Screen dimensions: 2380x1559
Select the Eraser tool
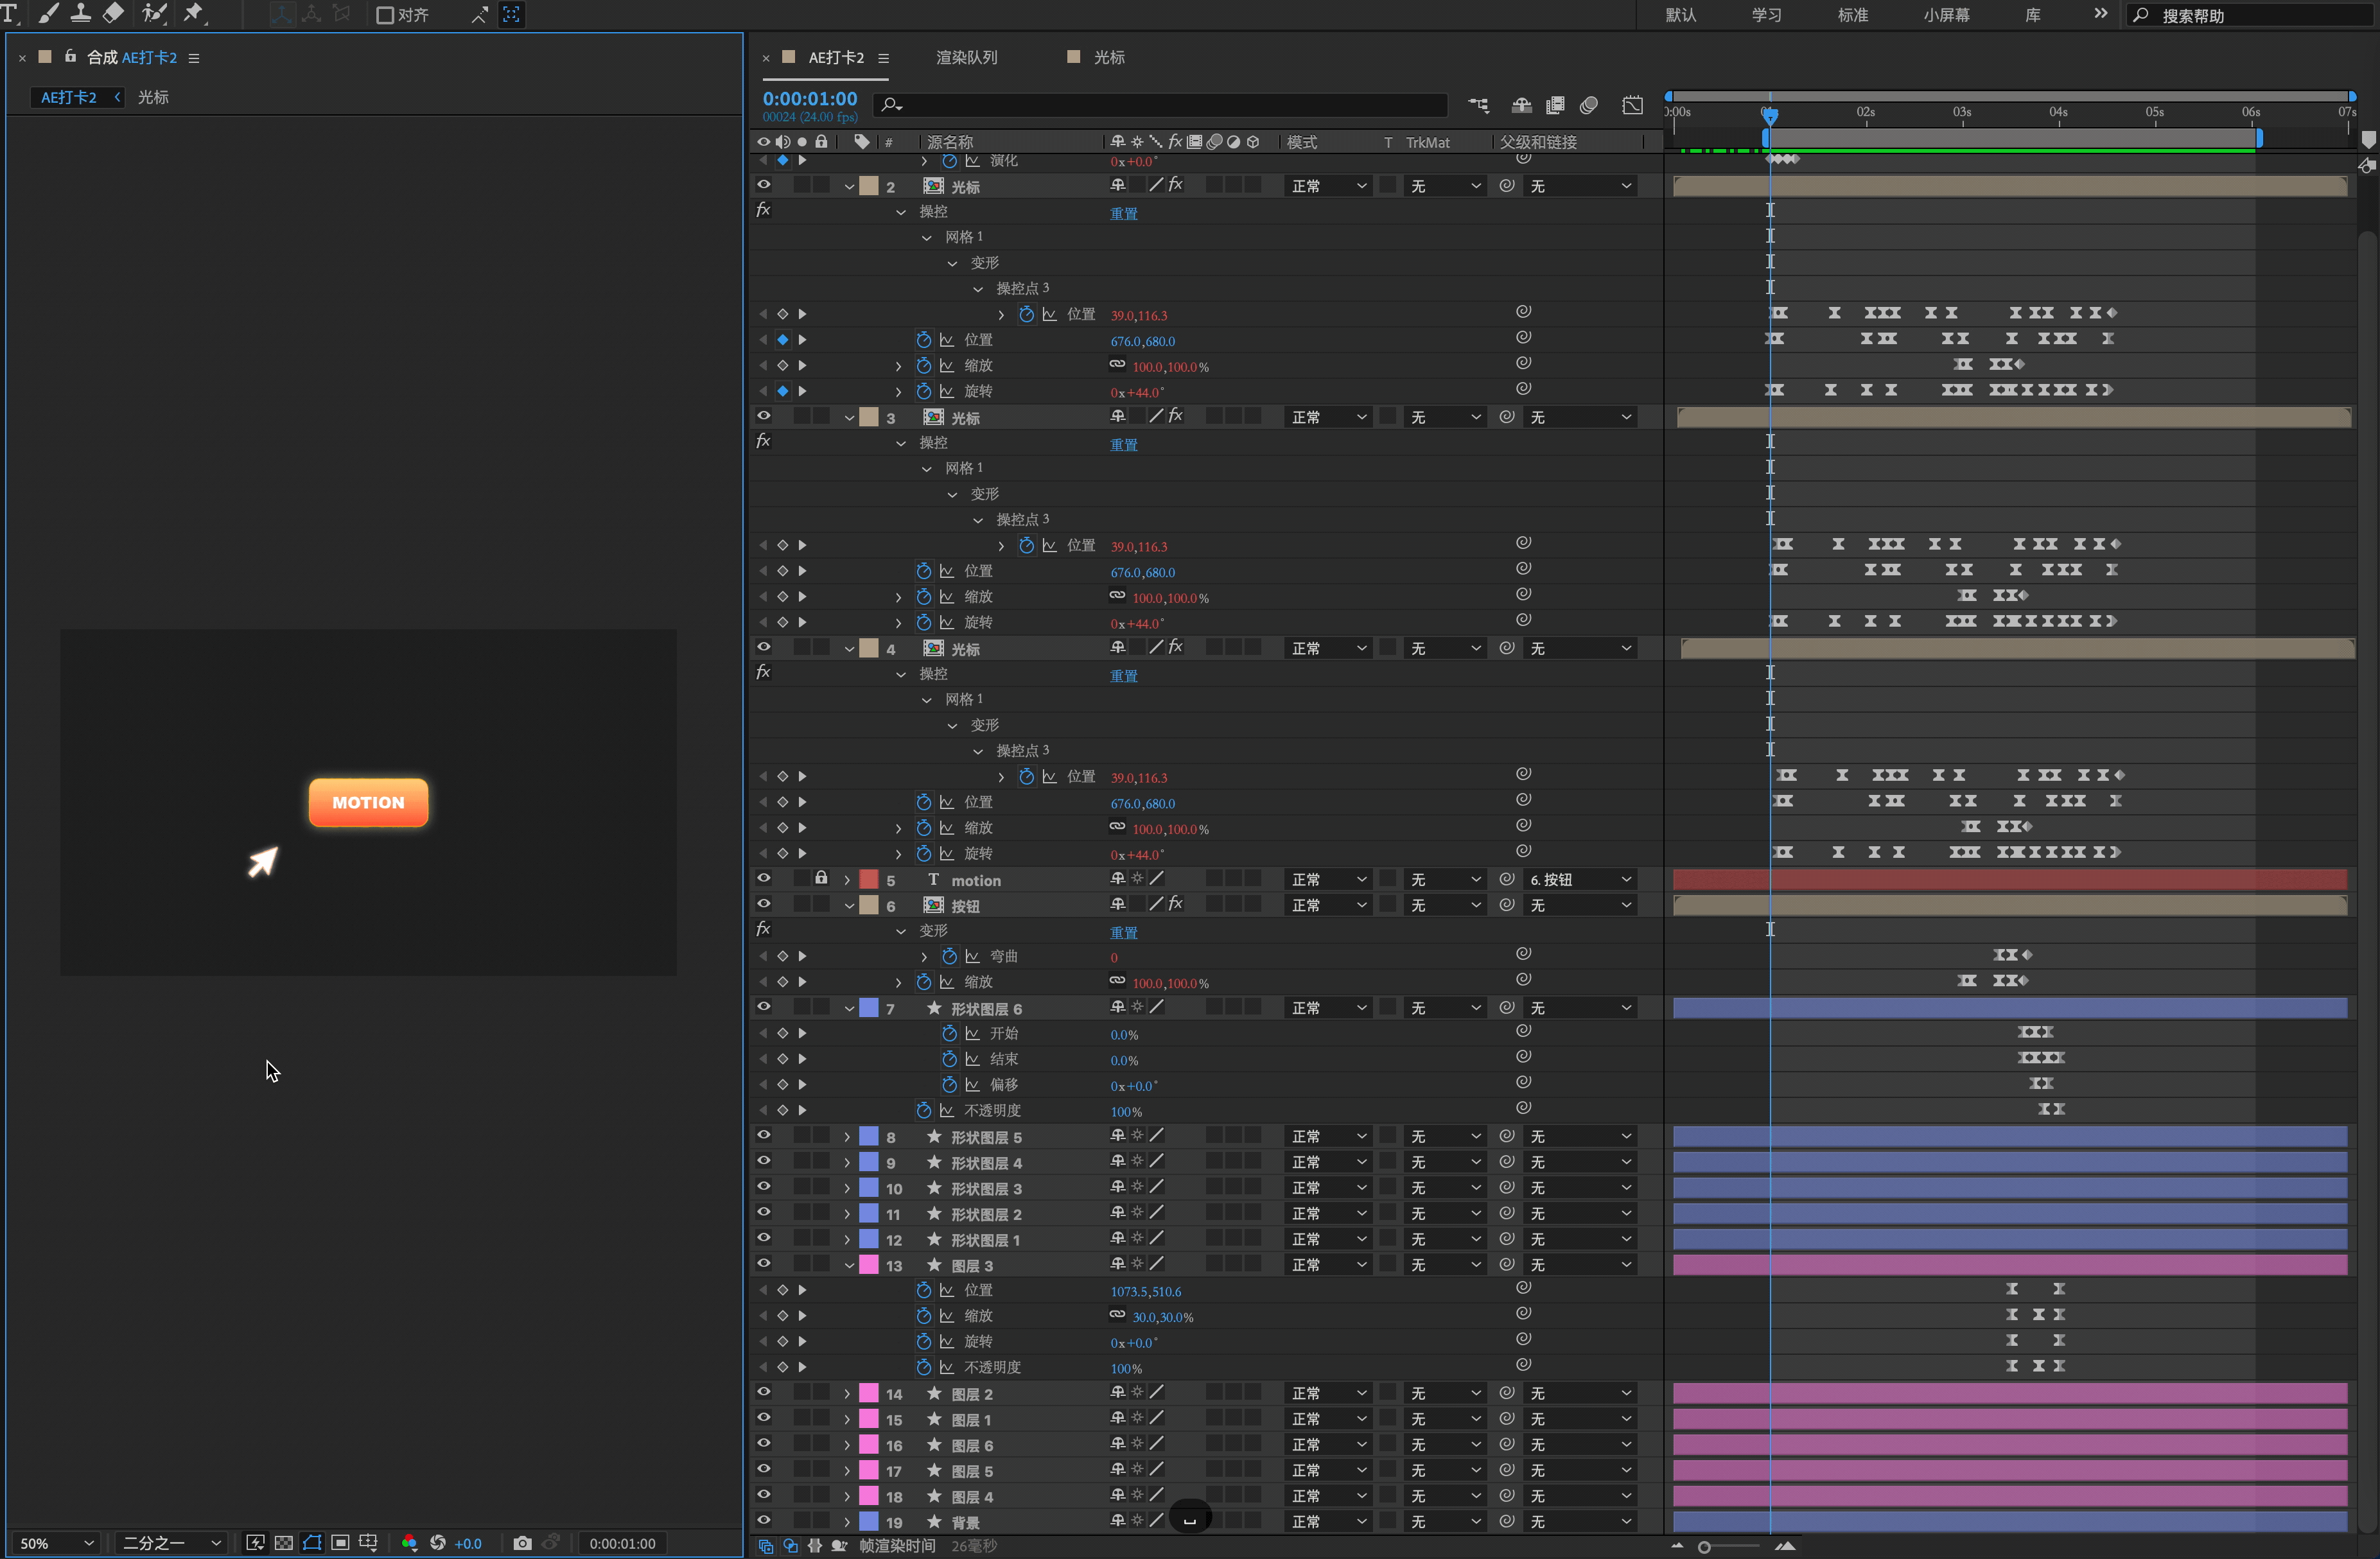113,13
